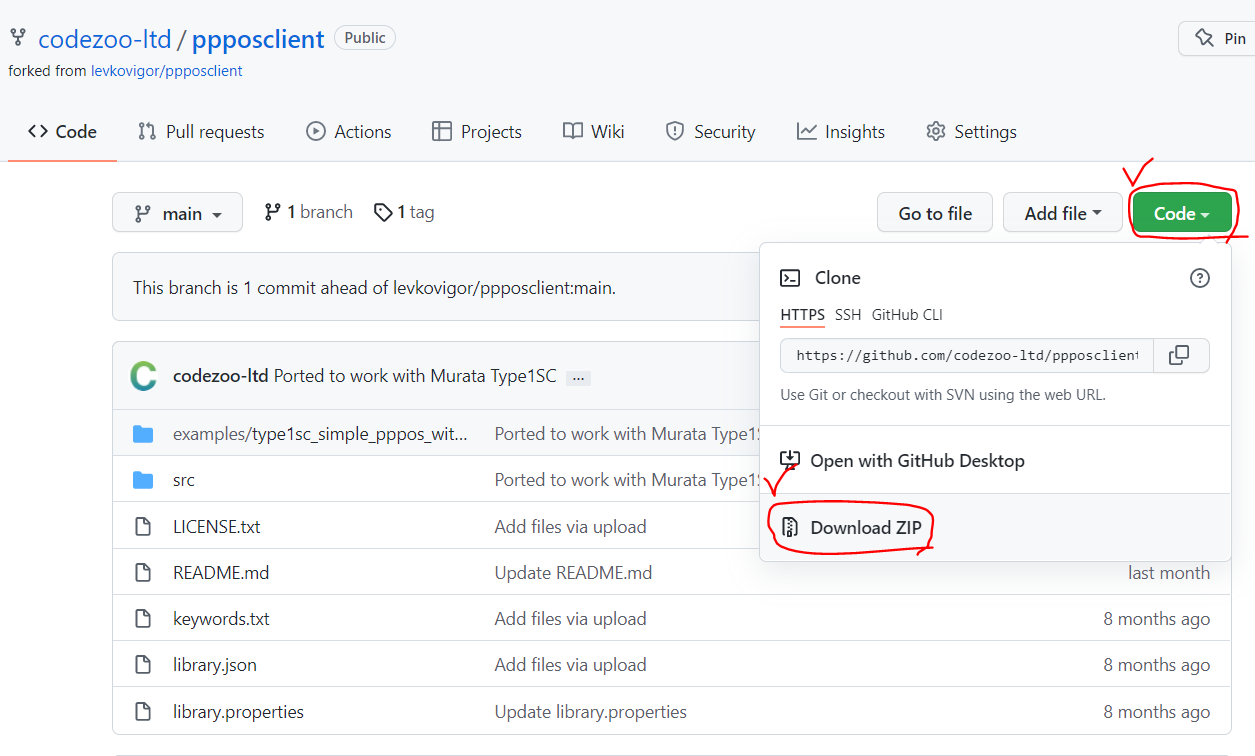Click the Public visibility badge
This screenshot has height=756, width=1255.
tap(365, 38)
